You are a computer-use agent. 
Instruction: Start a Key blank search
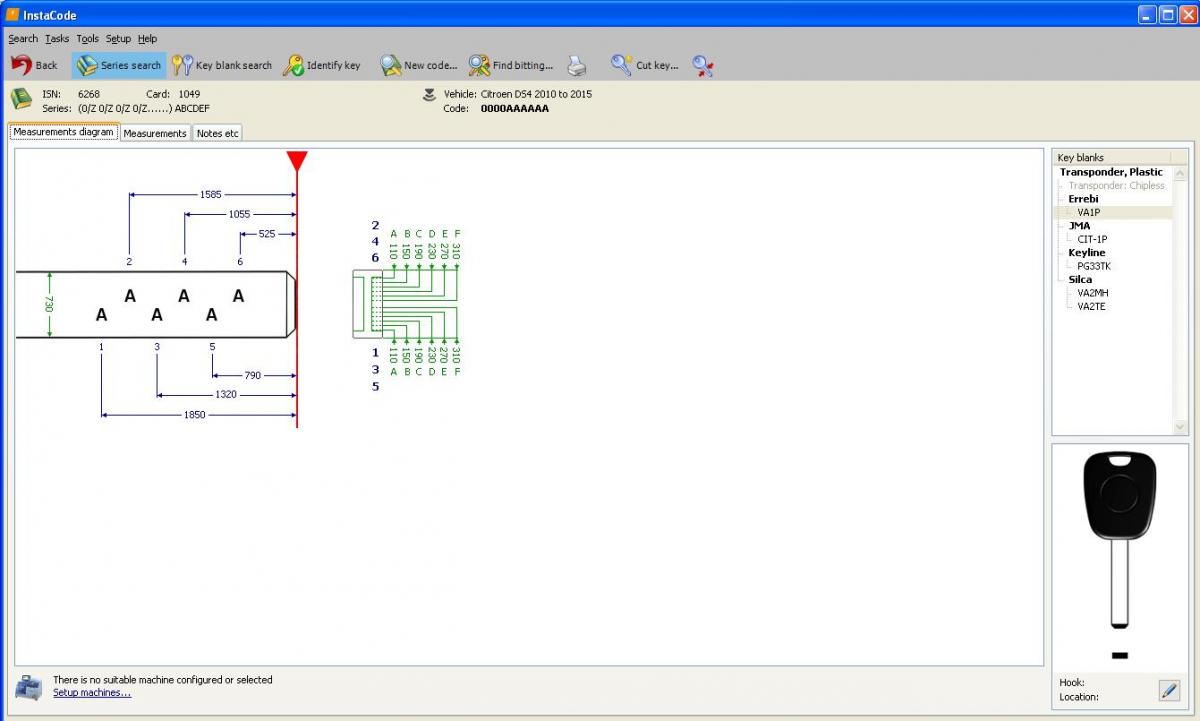(222, 66)
